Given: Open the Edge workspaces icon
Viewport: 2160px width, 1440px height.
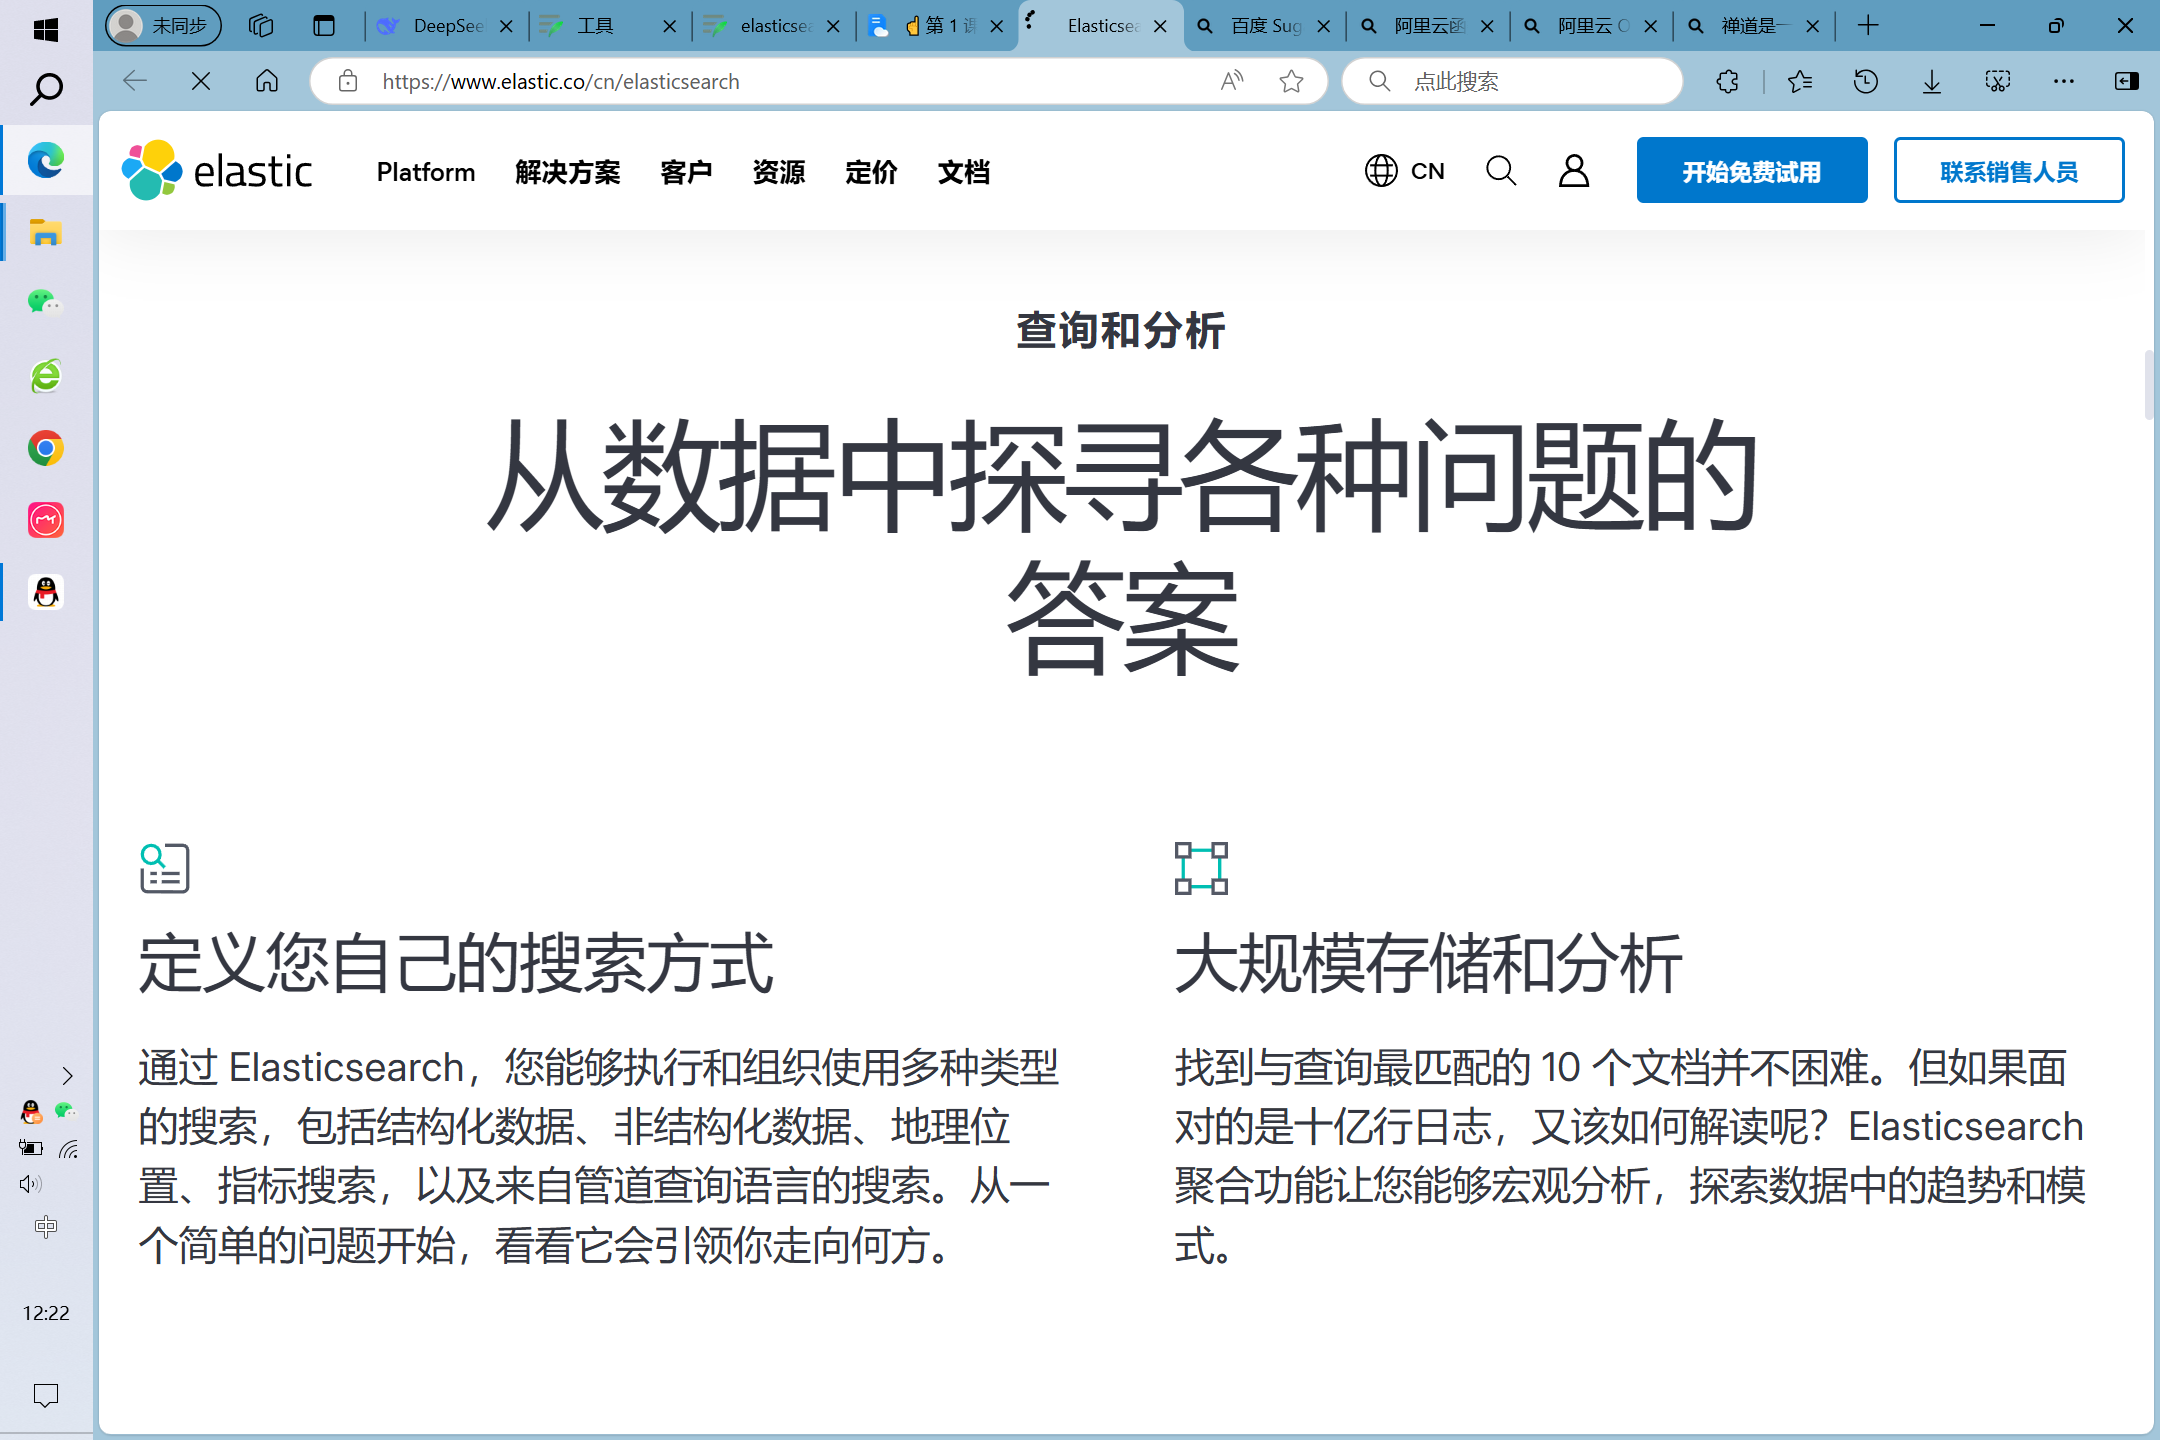Looking at the screenshot, I should [261, 26].
